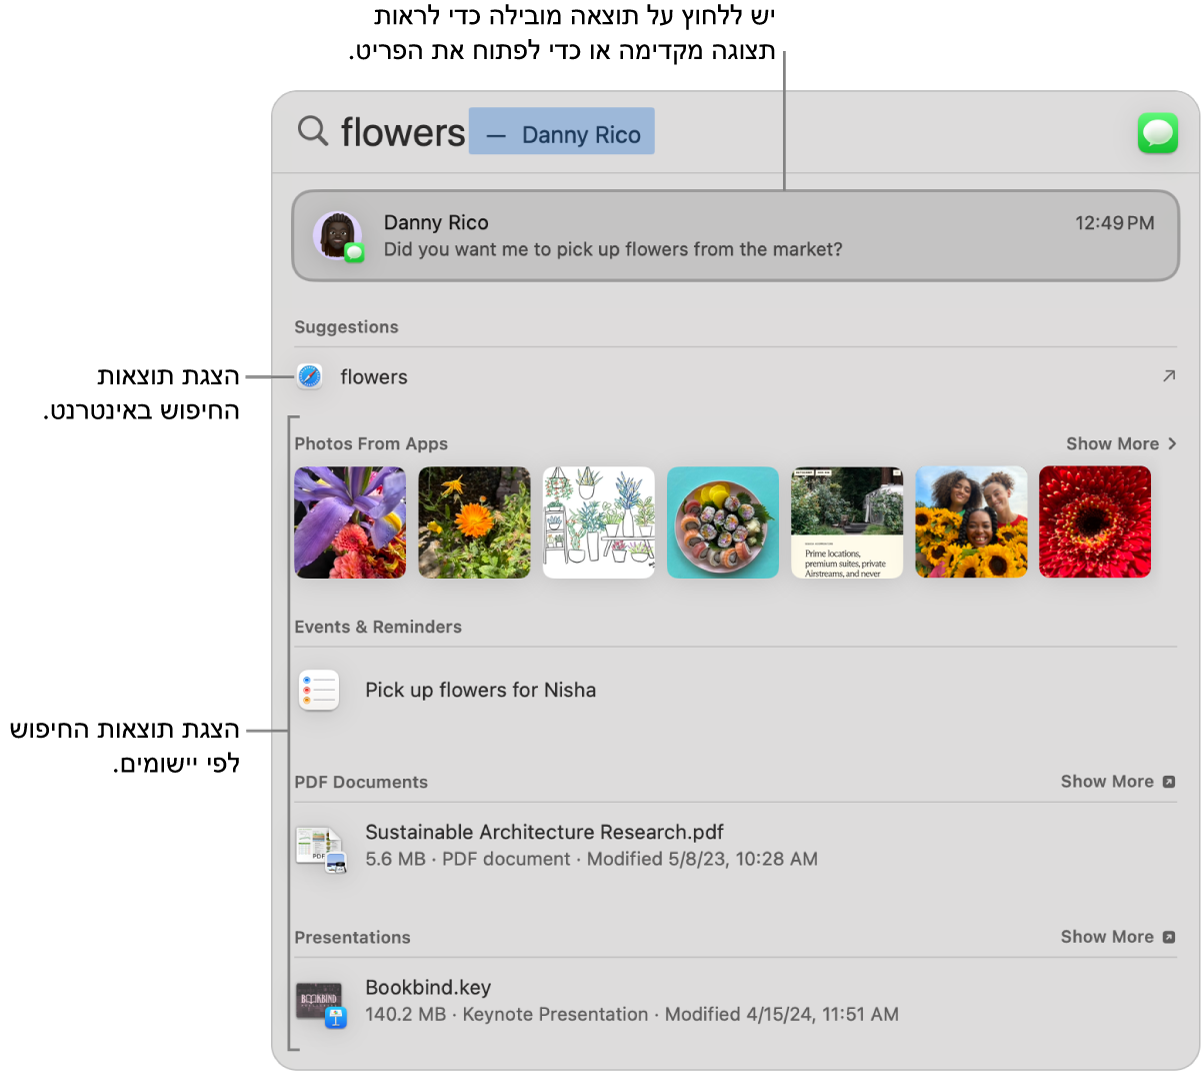Select the sushi plate photo thumbnail
The height and width of the screenshot is (1072, 1202).
(x=722, y=522)
